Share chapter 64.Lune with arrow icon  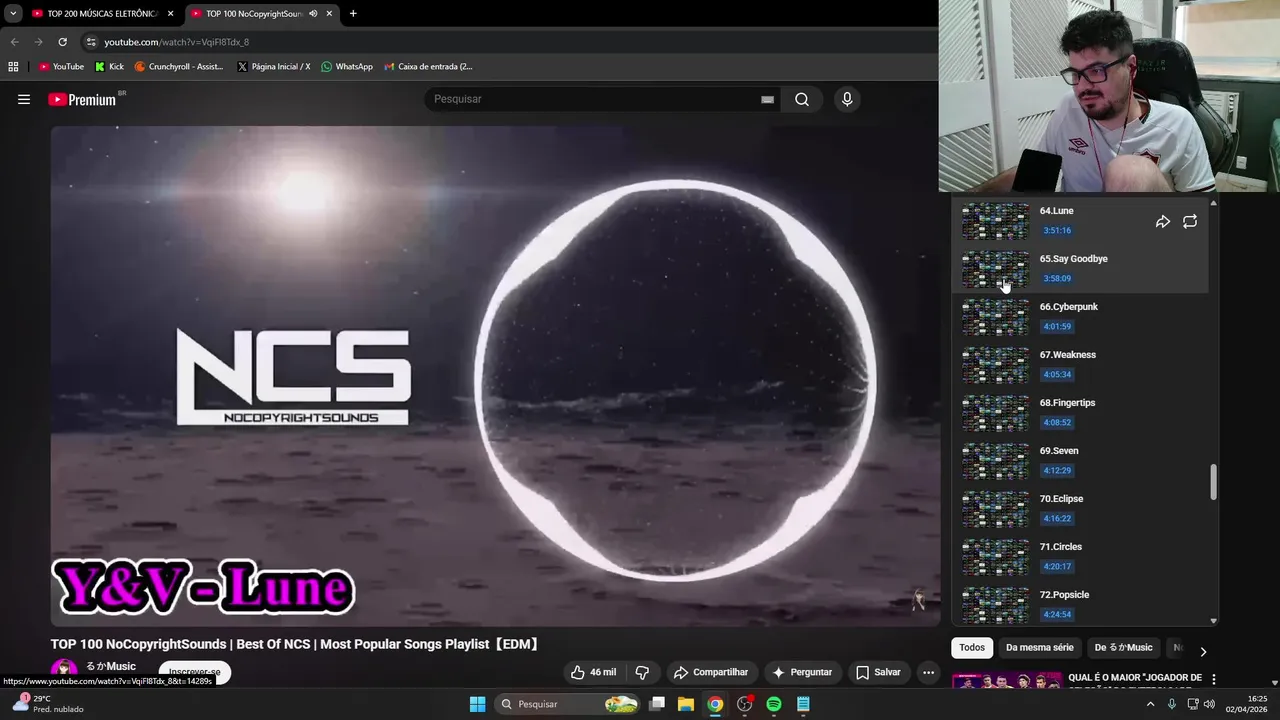[1163, 222]
